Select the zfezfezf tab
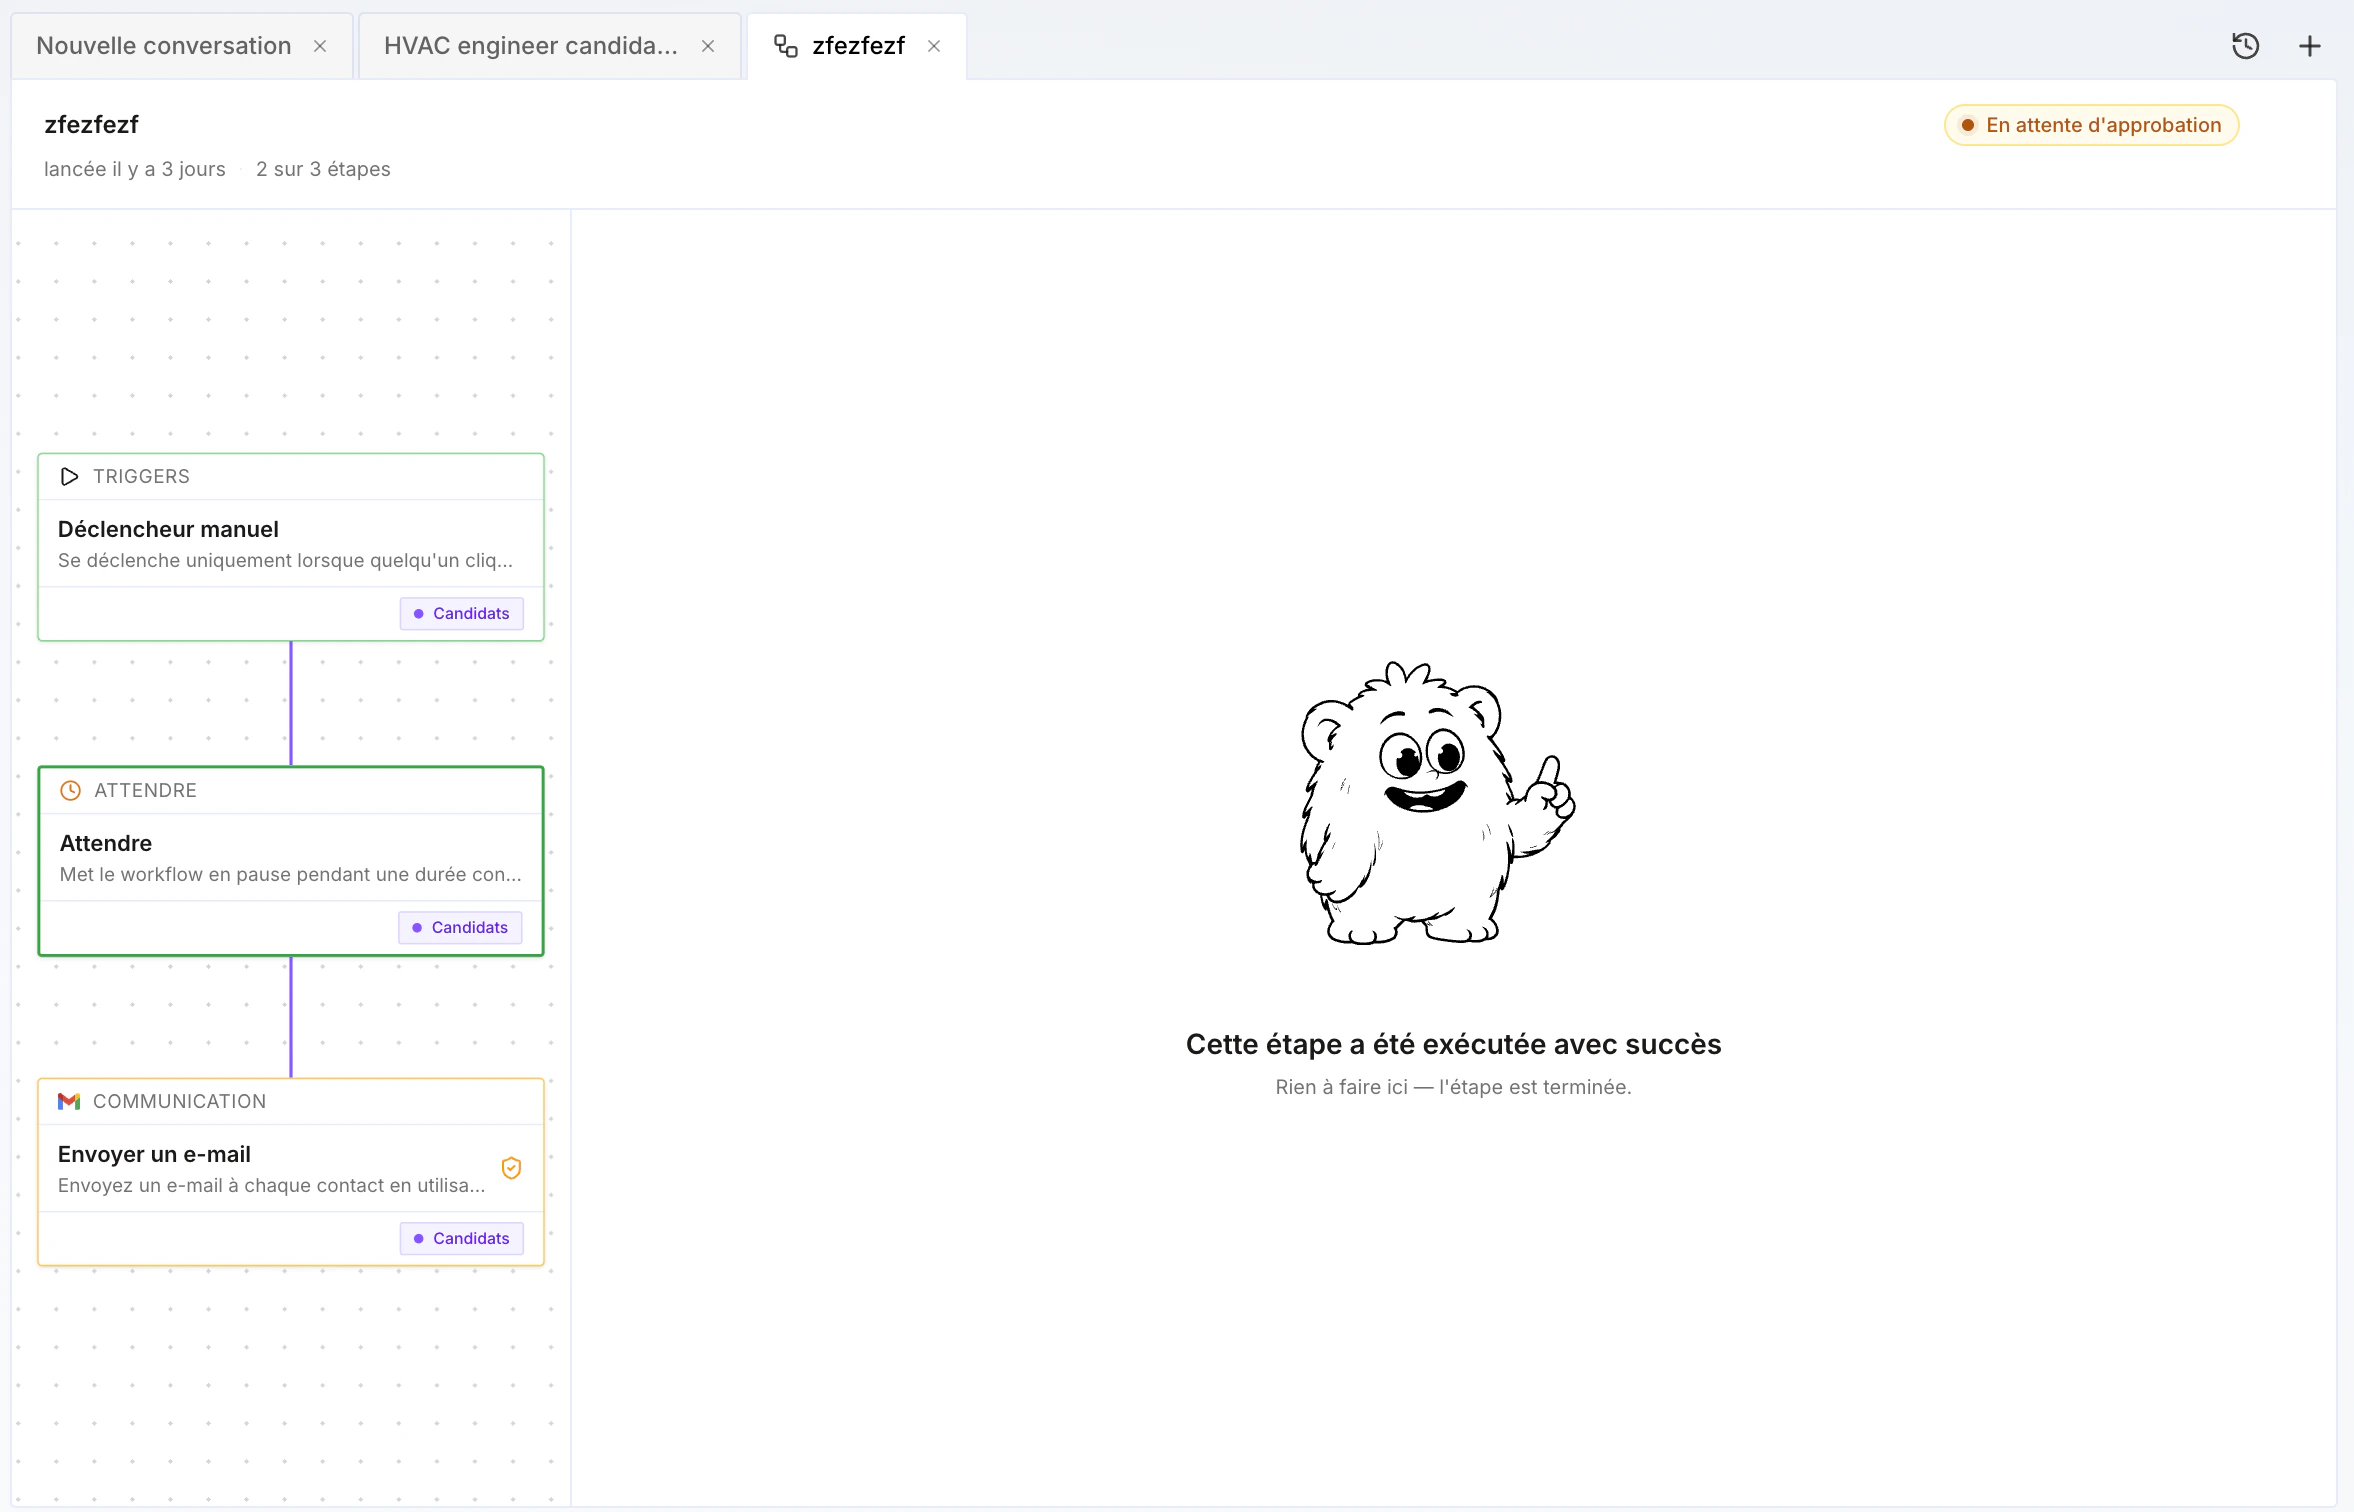 pos(858,46)
